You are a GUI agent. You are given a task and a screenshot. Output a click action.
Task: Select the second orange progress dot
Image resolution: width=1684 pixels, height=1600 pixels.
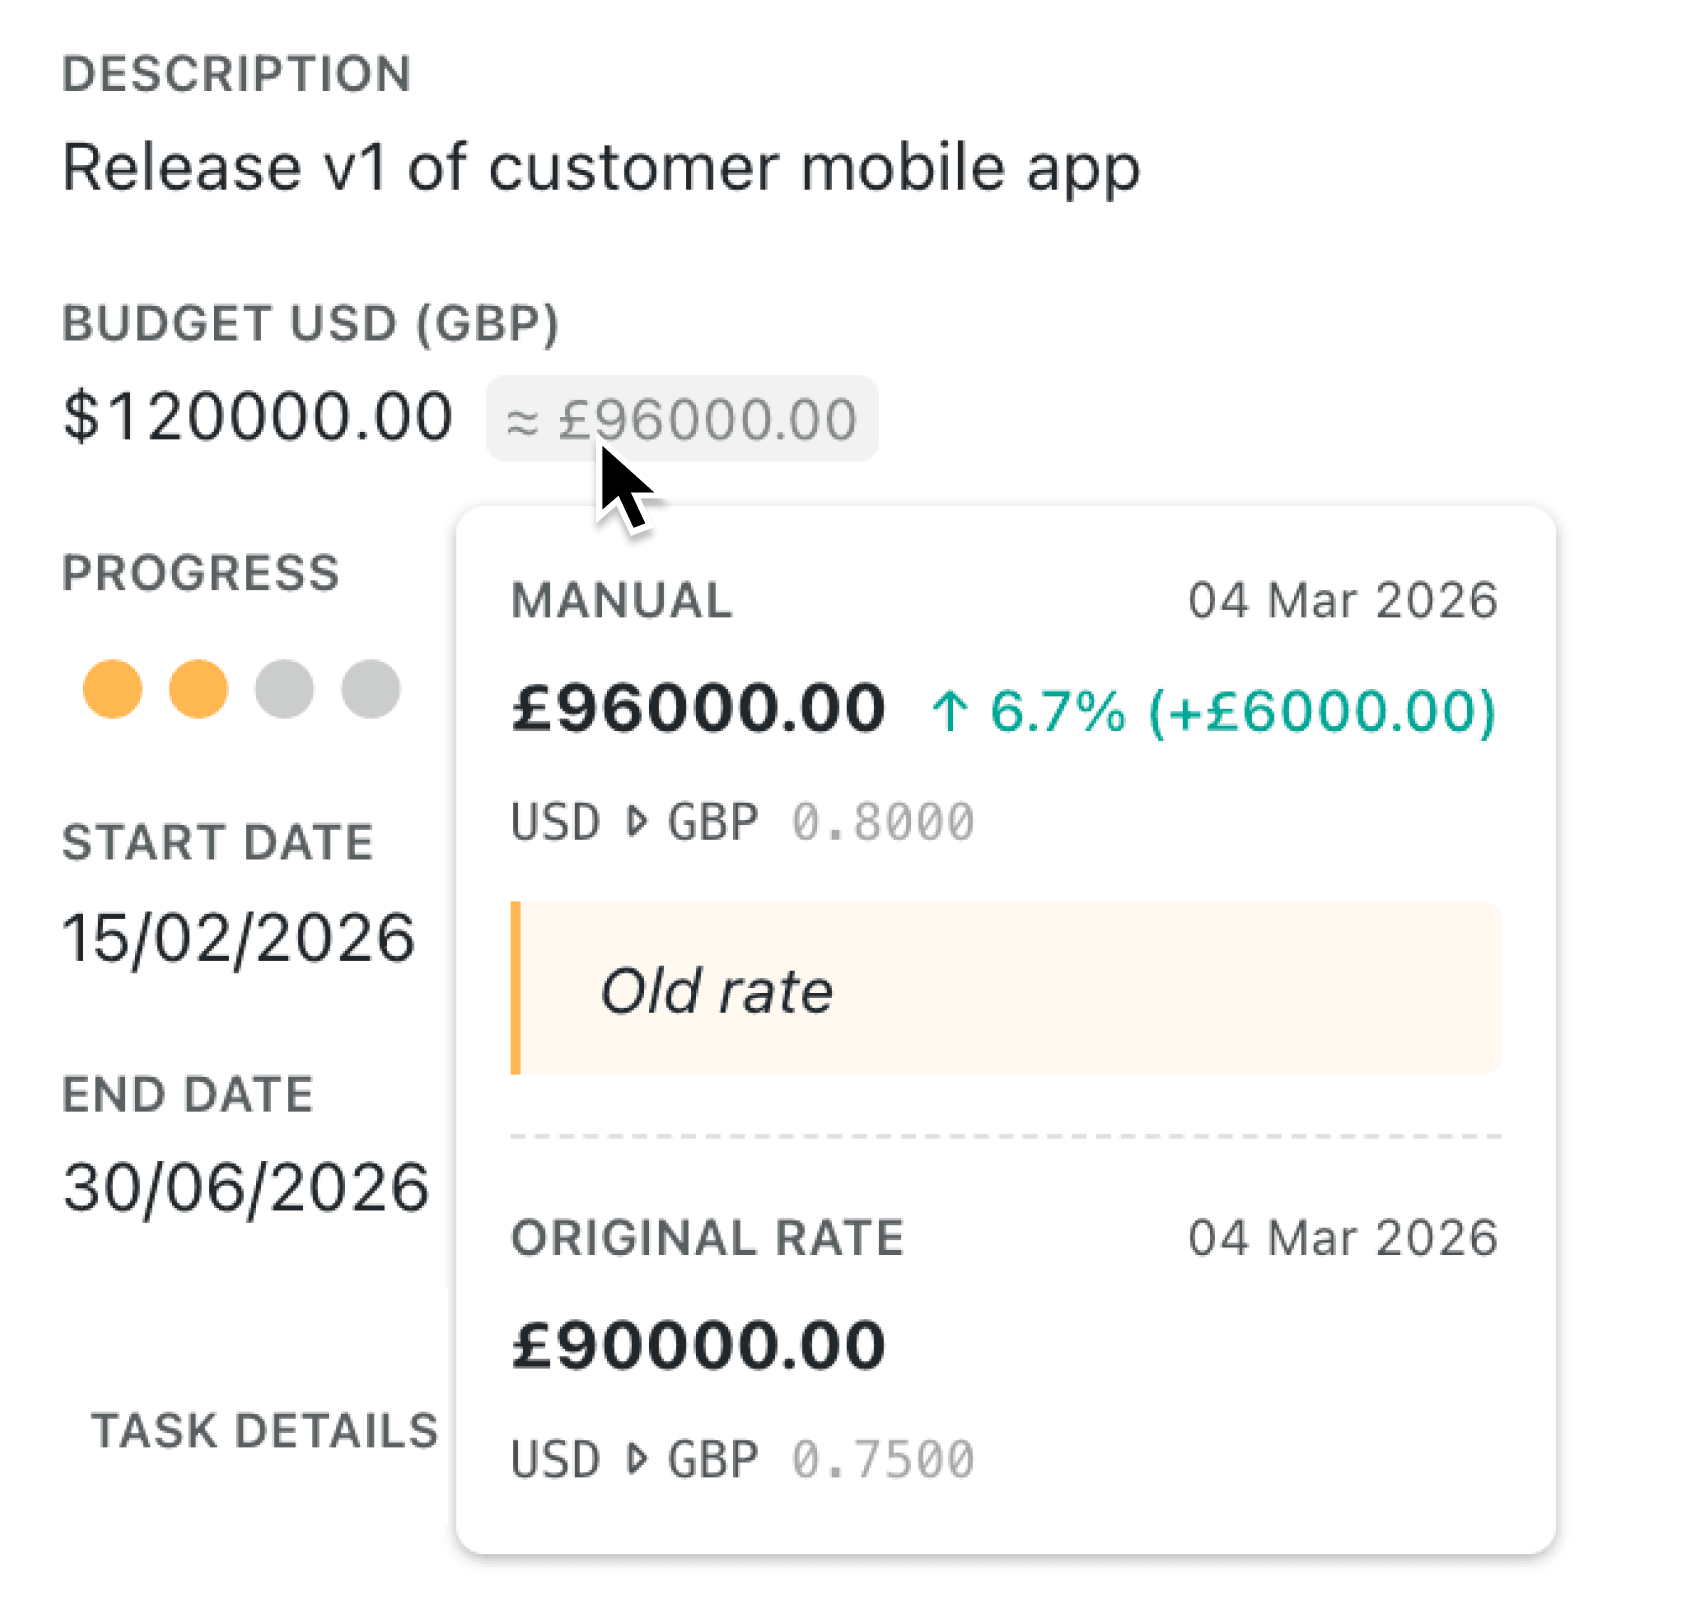click(199, 688)
